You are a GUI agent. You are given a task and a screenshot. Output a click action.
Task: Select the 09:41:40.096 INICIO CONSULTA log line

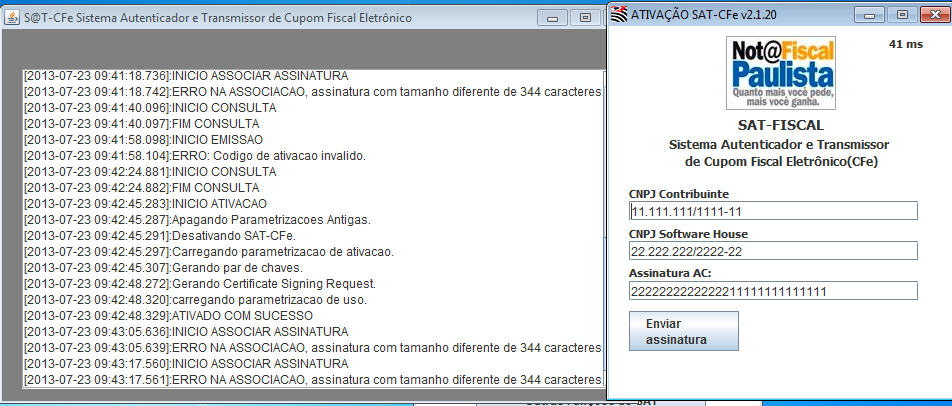pos(150,108)
